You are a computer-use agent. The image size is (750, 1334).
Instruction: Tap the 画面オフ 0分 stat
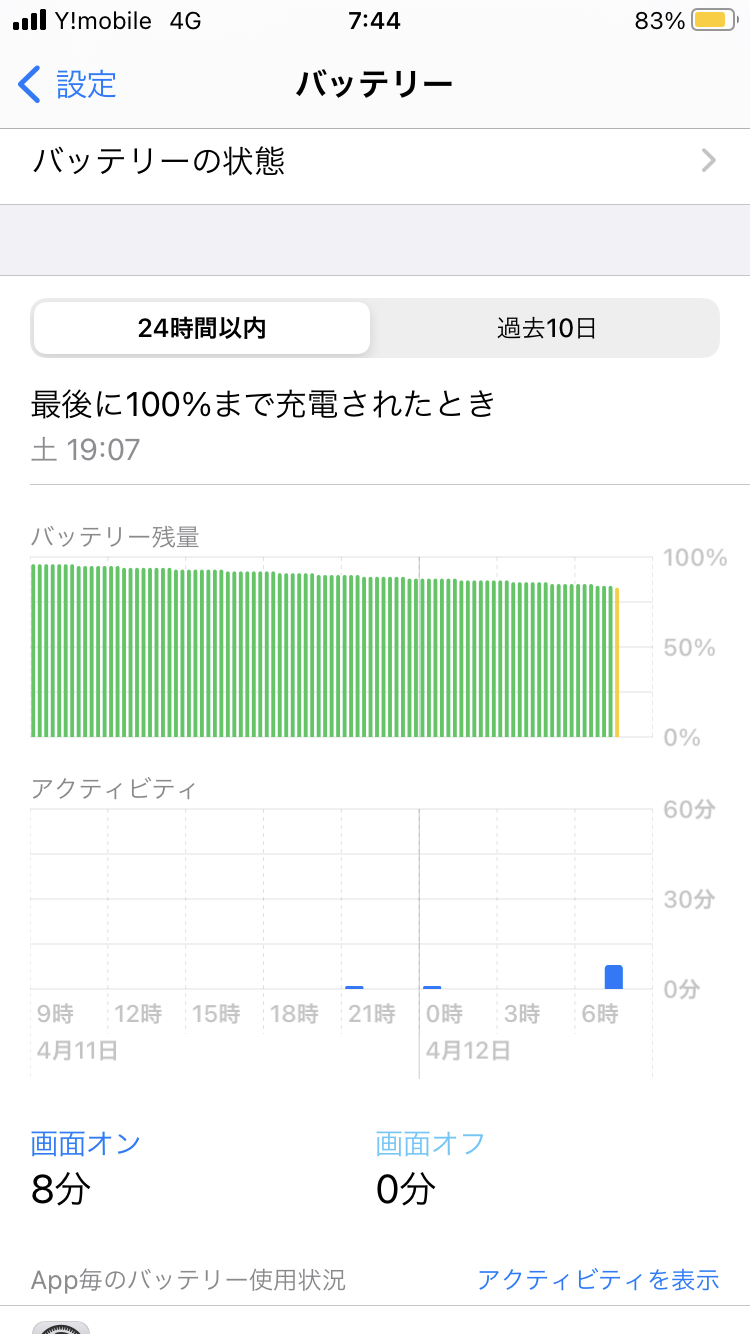click(430, 1166)
